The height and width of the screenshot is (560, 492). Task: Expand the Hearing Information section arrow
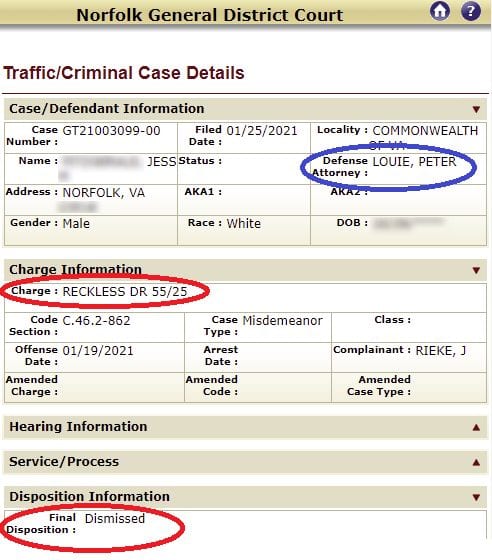pyautogui.click(x=476, y=428)
